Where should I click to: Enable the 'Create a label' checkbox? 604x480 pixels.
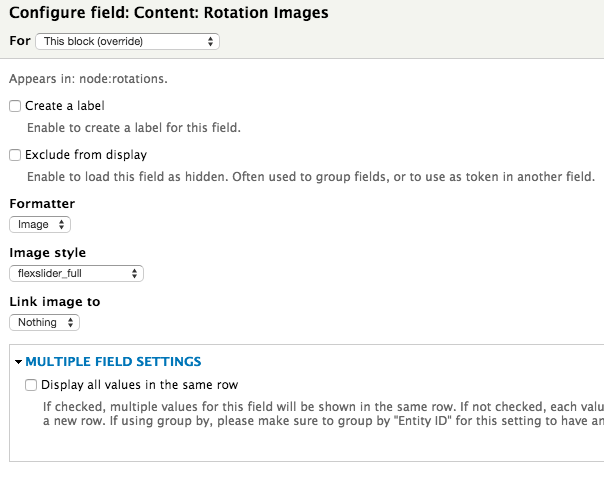[x=15, y=105]
